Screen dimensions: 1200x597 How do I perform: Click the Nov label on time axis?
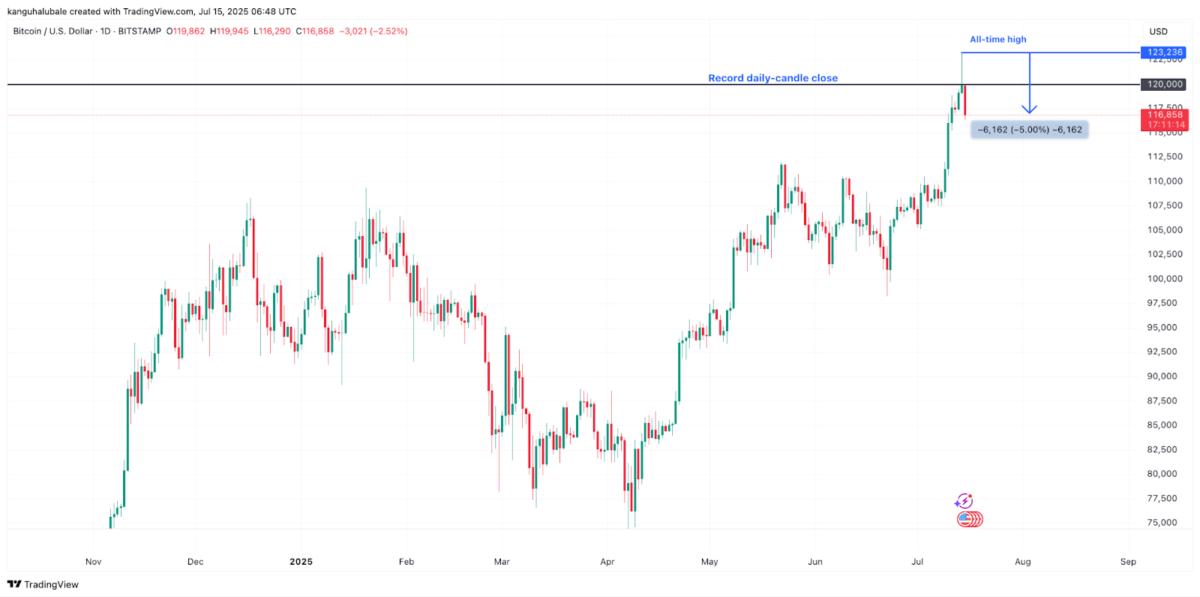[93, 562]
